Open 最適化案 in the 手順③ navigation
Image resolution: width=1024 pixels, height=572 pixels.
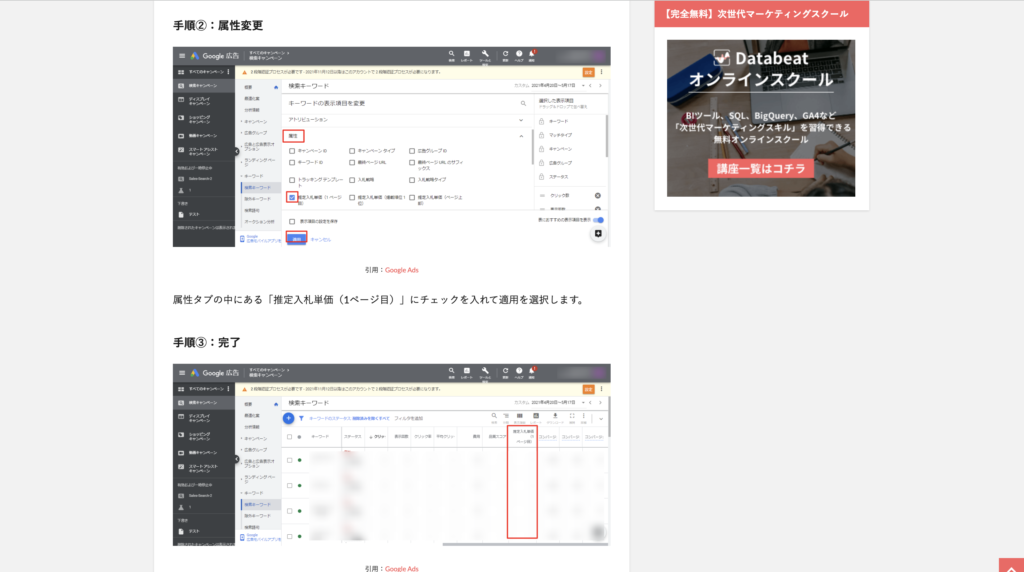[x=252, y=415]
